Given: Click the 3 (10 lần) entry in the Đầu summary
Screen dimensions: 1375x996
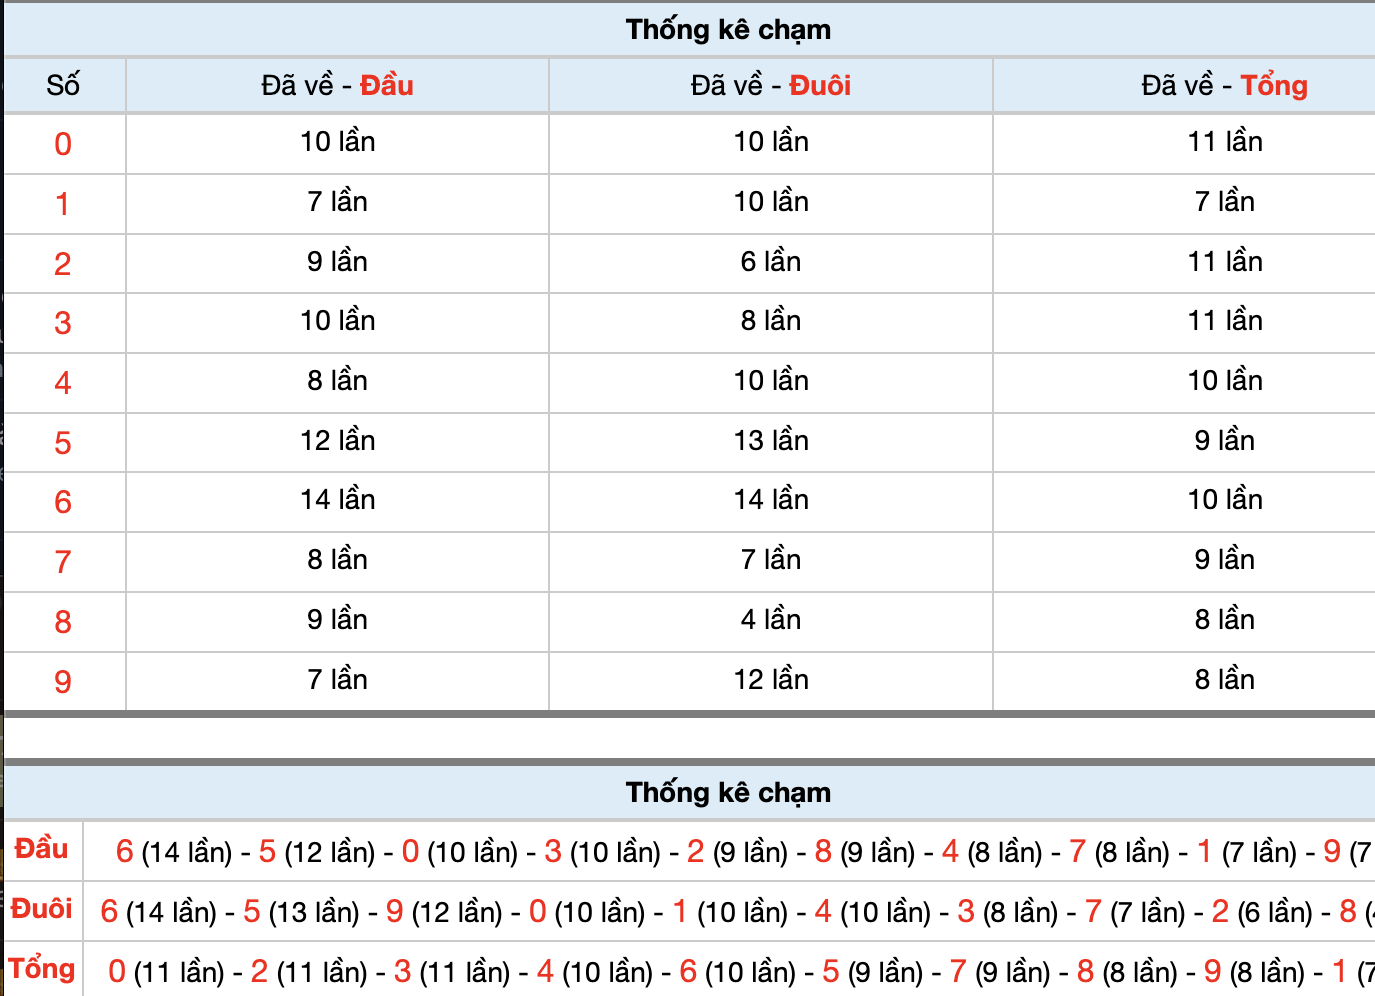Looking at the screenshot, I should [x=602, y=852].
